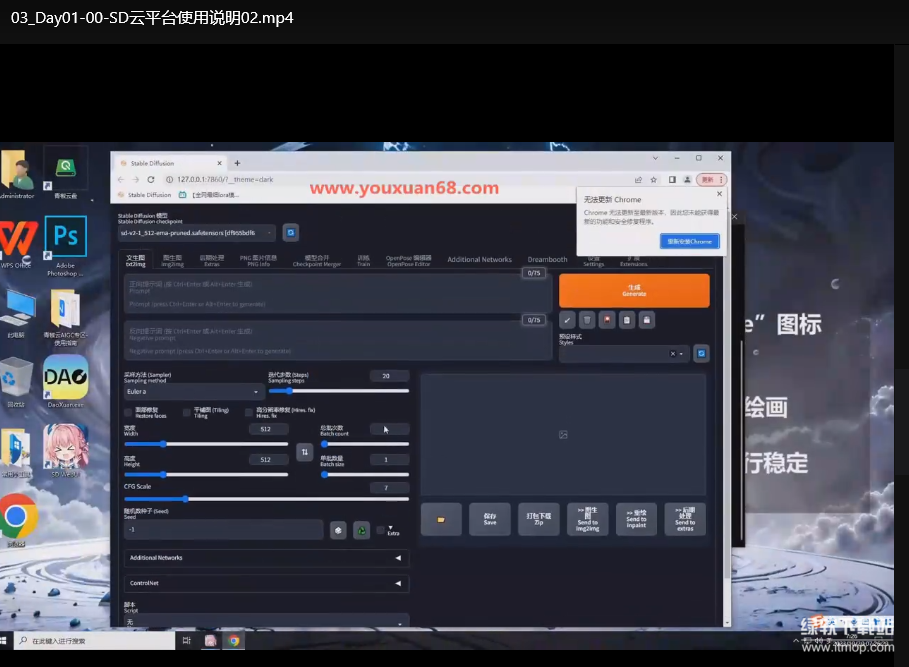Expand the ControlNet accordion
Image resolution: width=909 pixels, height=667 pixels.
point(267,584)
